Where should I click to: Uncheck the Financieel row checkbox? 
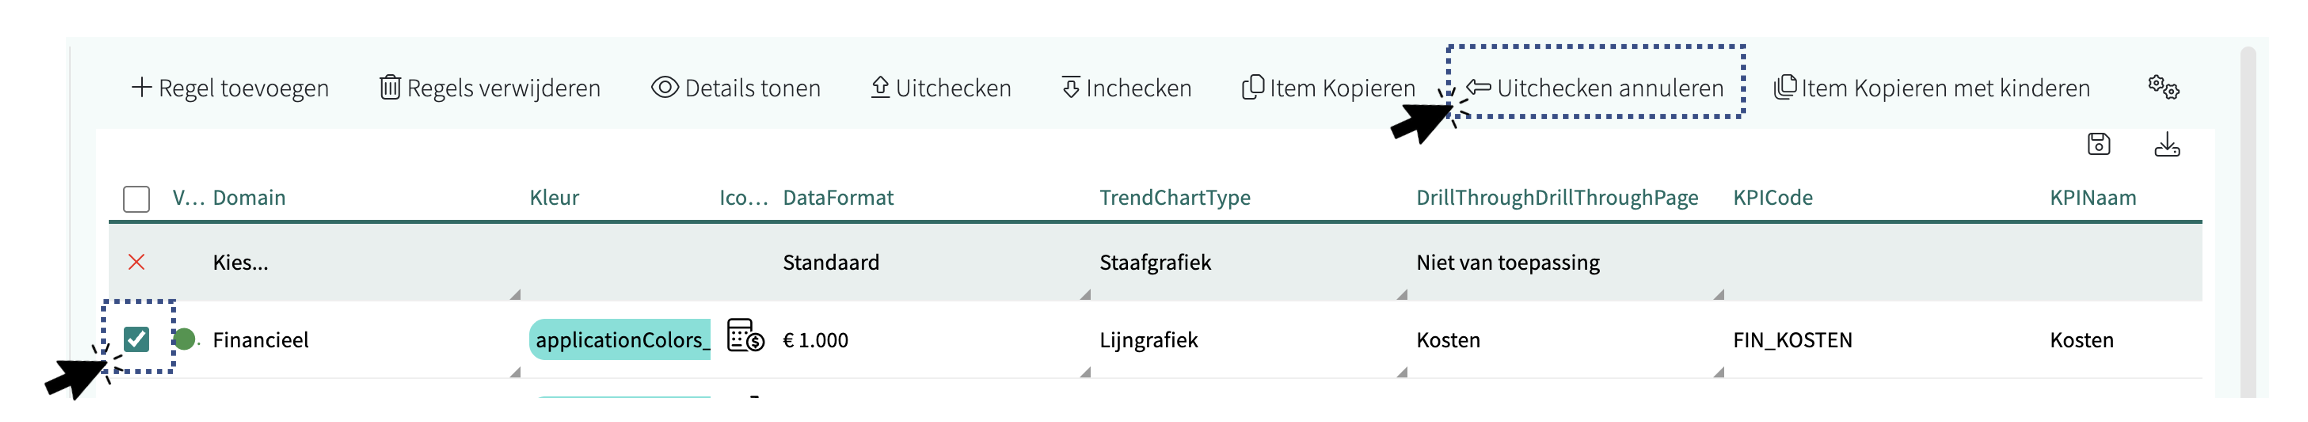[x=137, y=339]
